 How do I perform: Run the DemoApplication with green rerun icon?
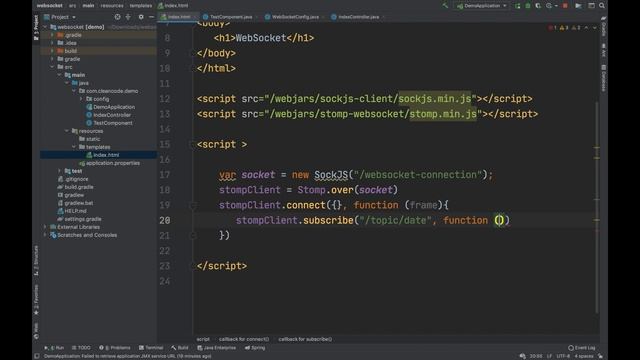[518, 6]
